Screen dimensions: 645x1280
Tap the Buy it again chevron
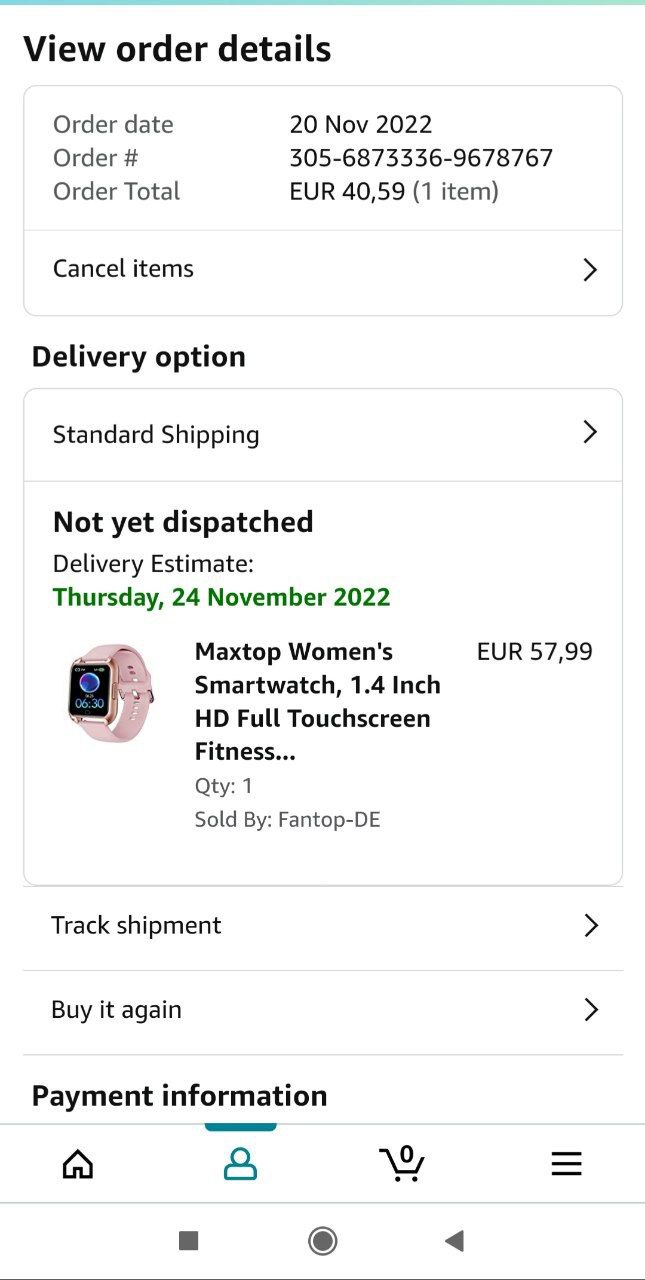click(x=591, y=1010)
